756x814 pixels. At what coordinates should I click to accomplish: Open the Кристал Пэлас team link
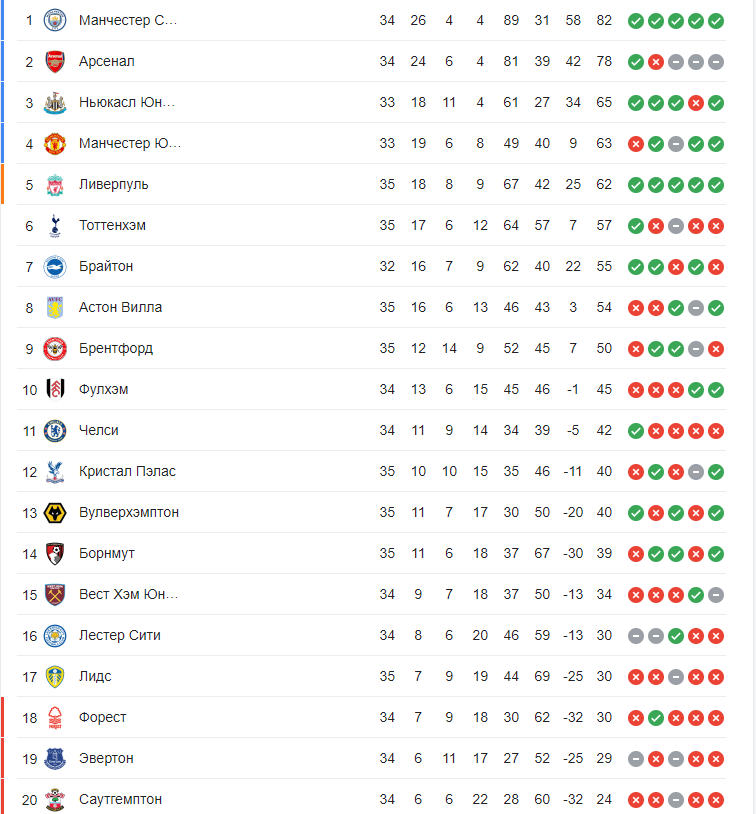pos(127,471)
